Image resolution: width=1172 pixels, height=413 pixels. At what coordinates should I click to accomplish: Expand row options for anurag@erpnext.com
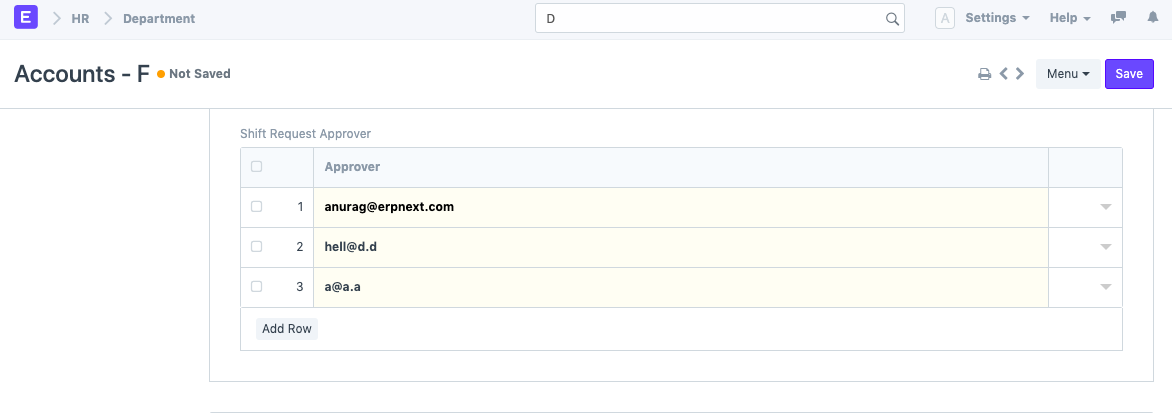pos(1105,207)
